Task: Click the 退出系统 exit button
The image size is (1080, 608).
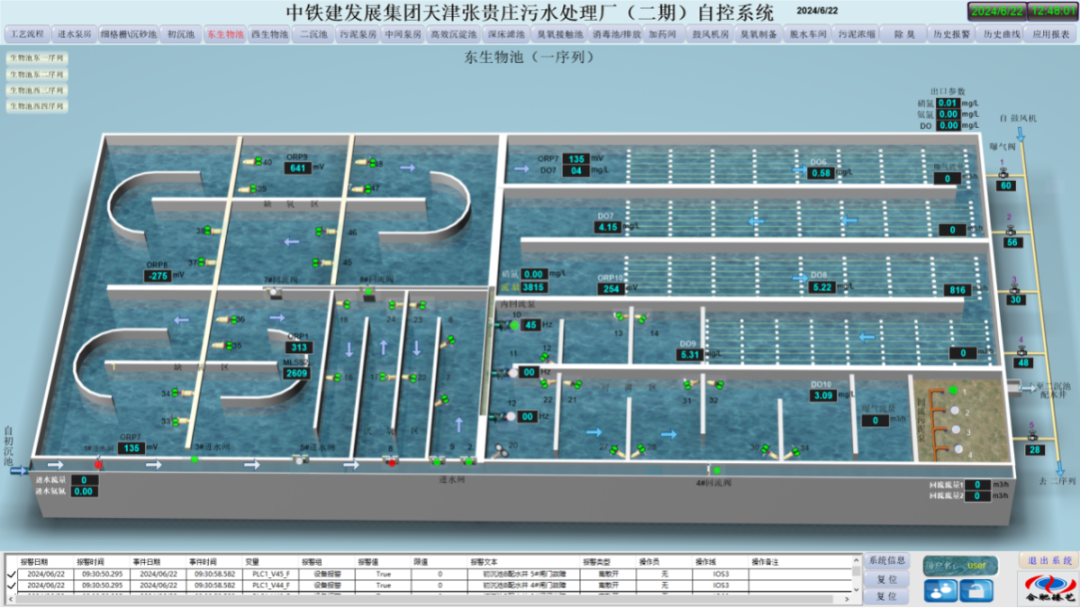Action: pyautogui.click(x=1049, y=561)
